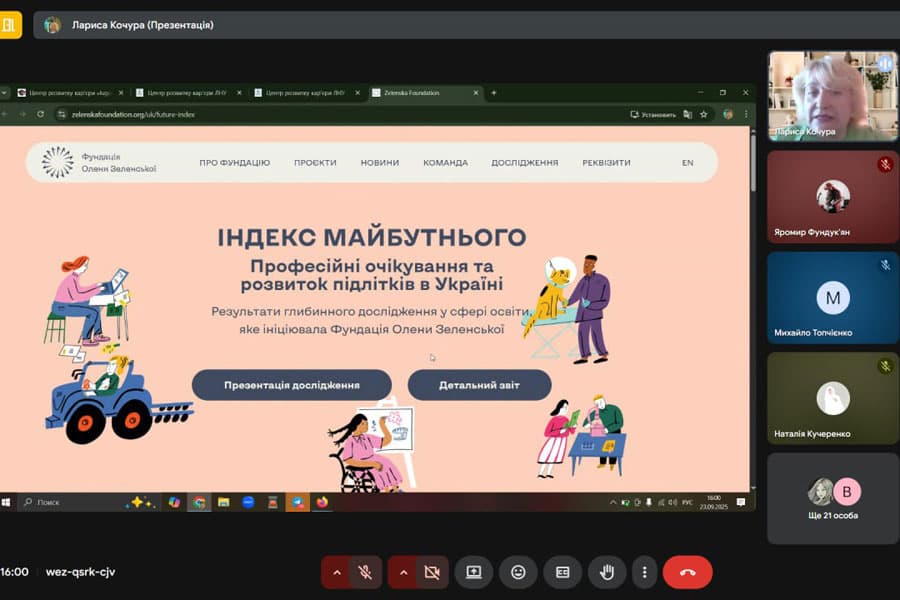Turn on the disabled camera
Image resolution: width=900 pixels, height=600 pixels.
click(x=432, y=572)
